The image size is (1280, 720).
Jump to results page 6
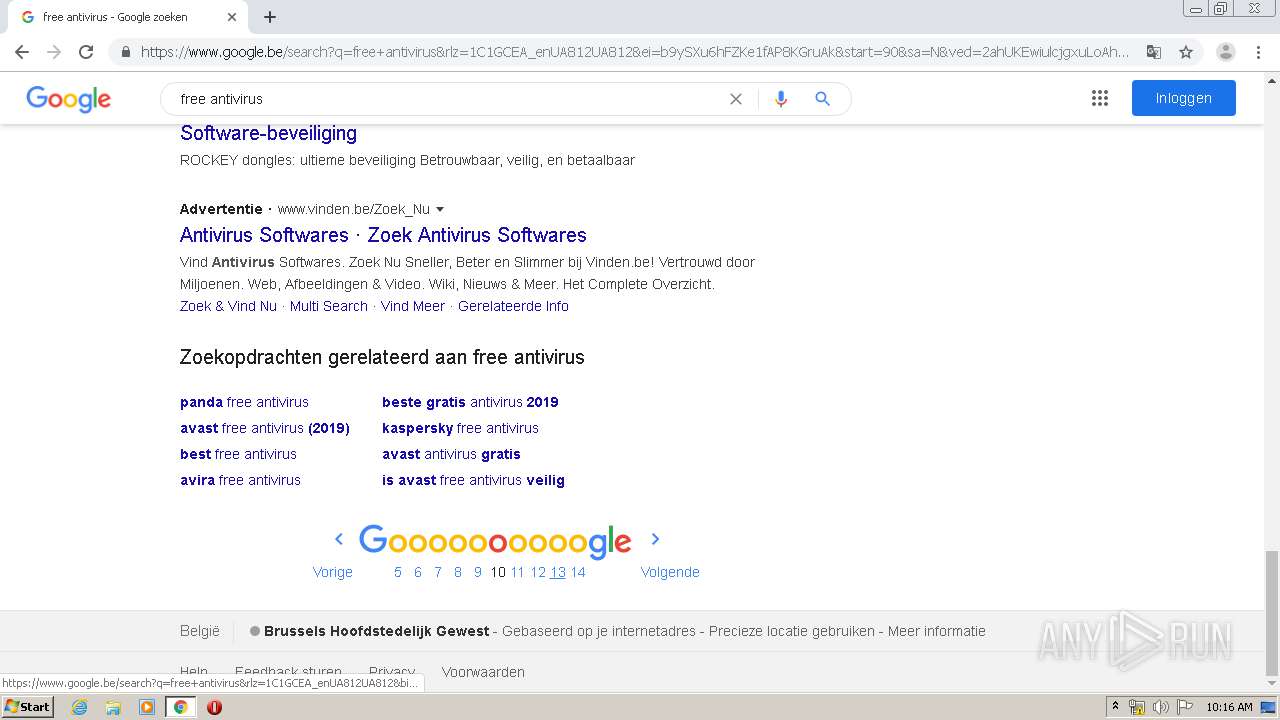[x=418, y=572]
